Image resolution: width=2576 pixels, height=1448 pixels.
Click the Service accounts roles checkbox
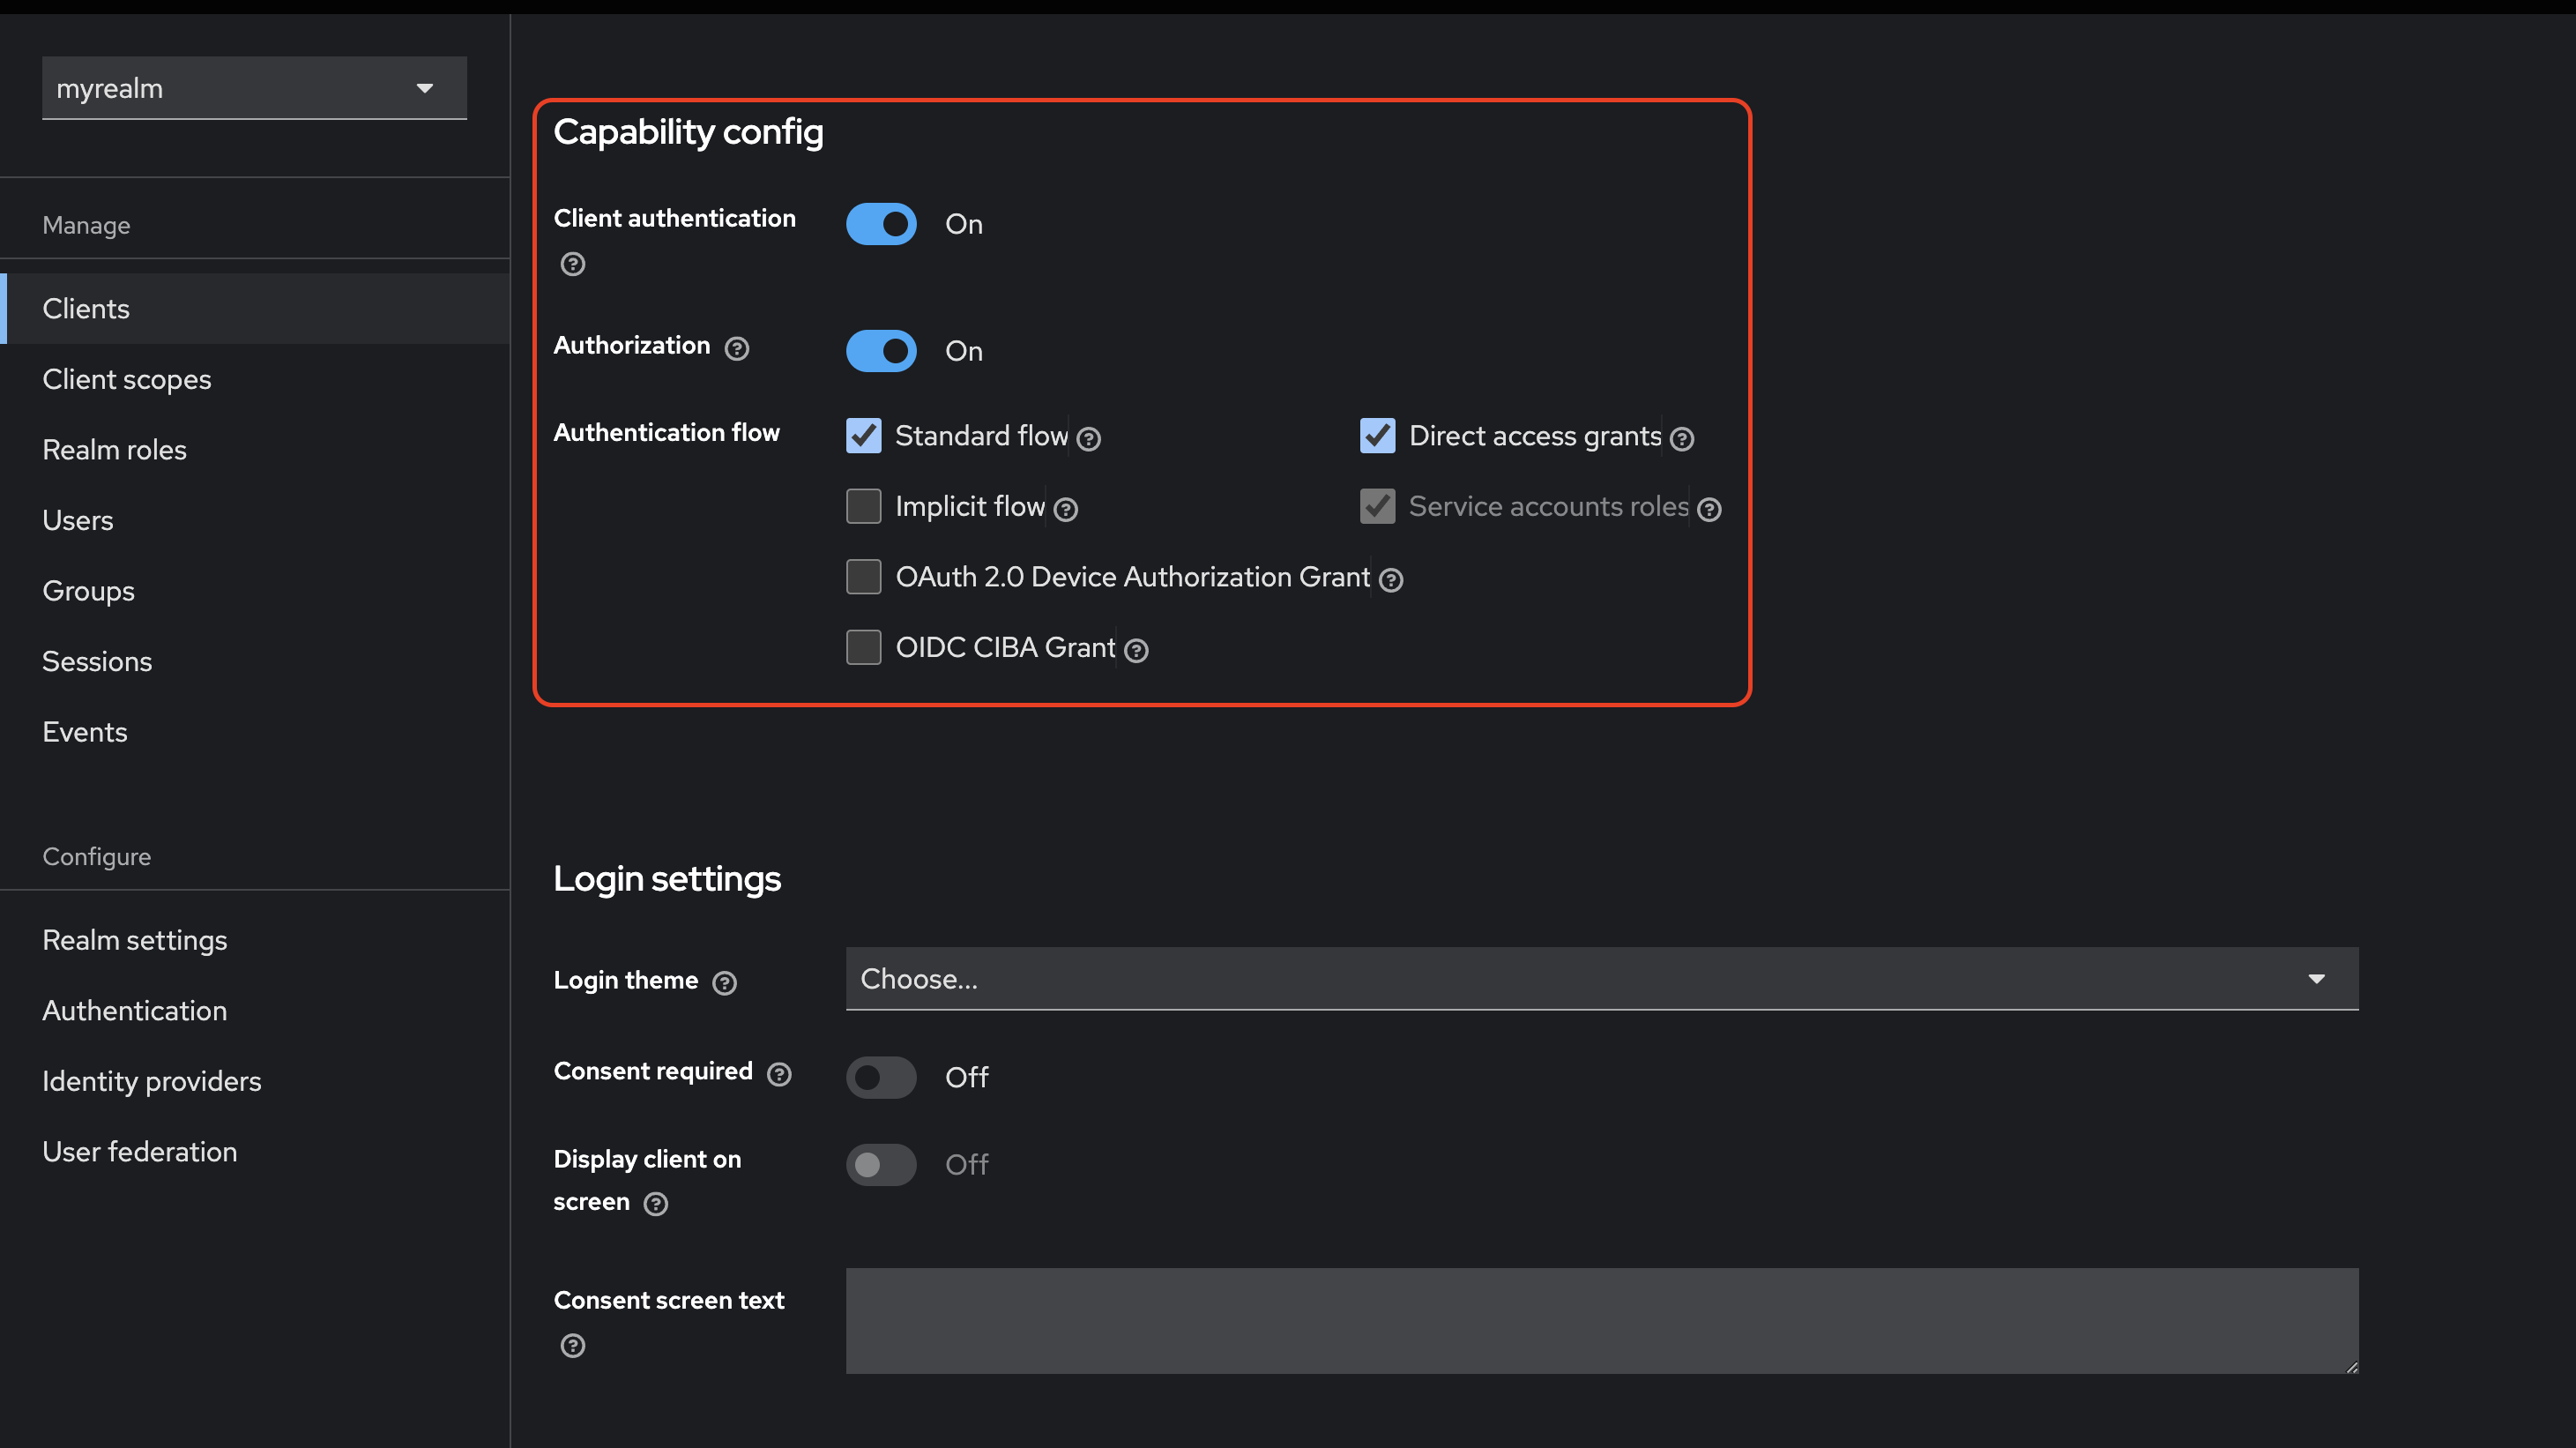coord(1377,506)
